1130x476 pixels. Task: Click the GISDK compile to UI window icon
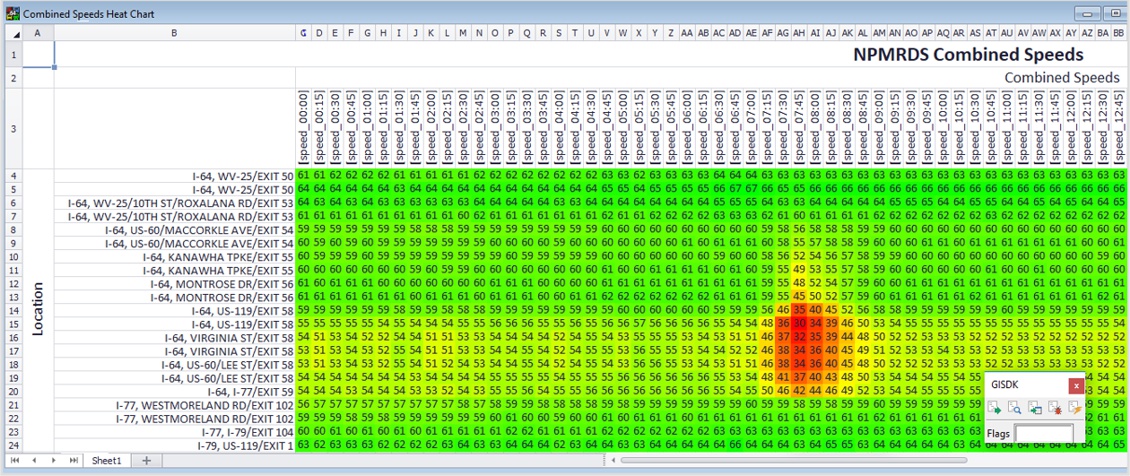1036,410
